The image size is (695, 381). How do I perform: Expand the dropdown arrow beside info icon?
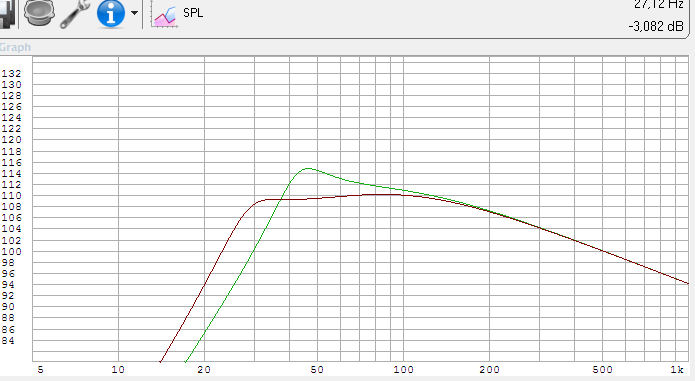point(134,13)
